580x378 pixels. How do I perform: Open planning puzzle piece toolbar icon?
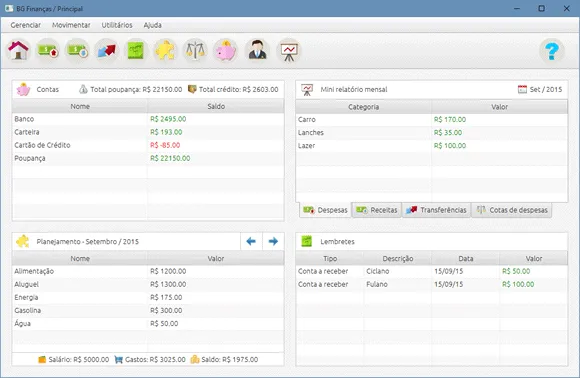(165, 50)
